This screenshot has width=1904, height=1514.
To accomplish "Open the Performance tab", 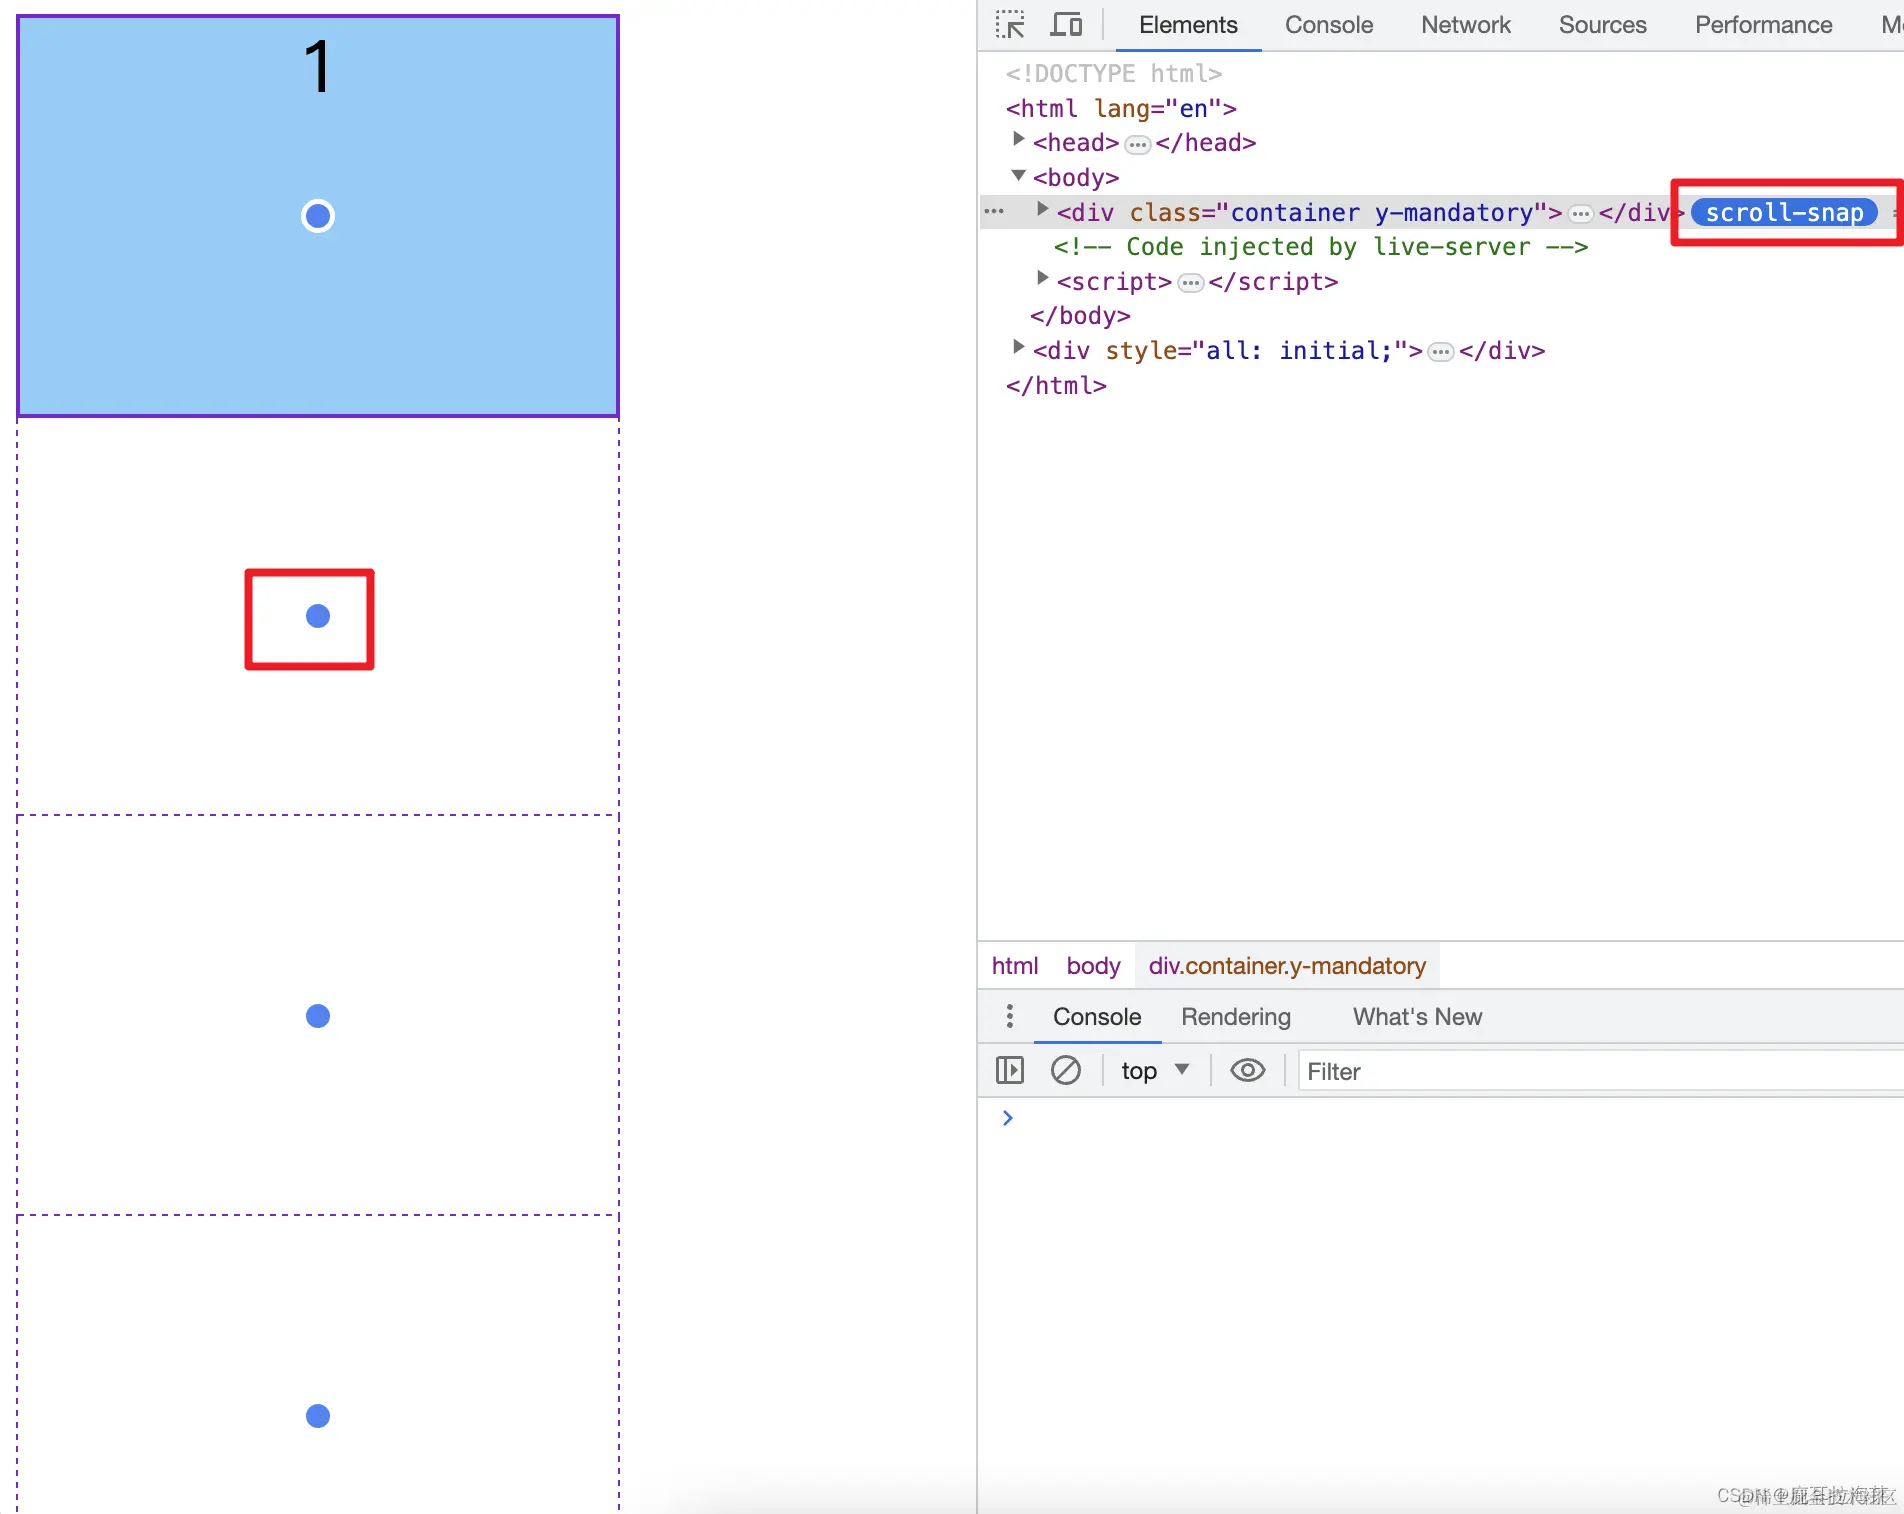I will coord(1763,25).
